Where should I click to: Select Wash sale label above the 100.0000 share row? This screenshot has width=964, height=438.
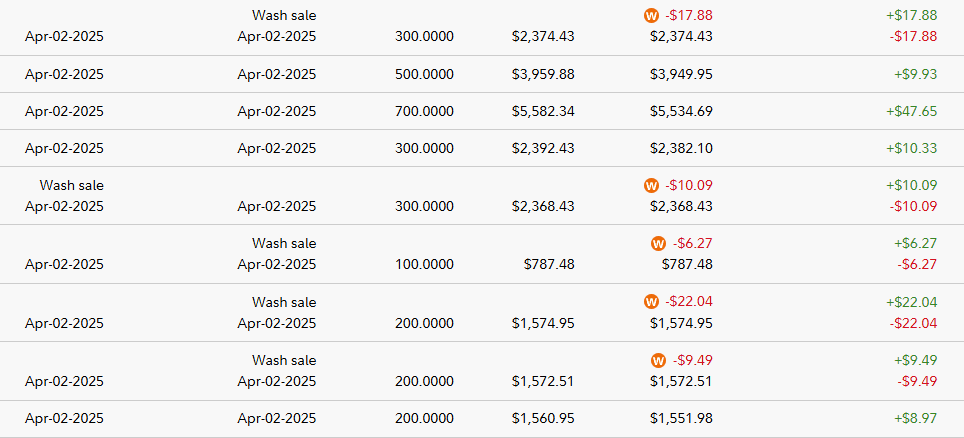point(284,243)
